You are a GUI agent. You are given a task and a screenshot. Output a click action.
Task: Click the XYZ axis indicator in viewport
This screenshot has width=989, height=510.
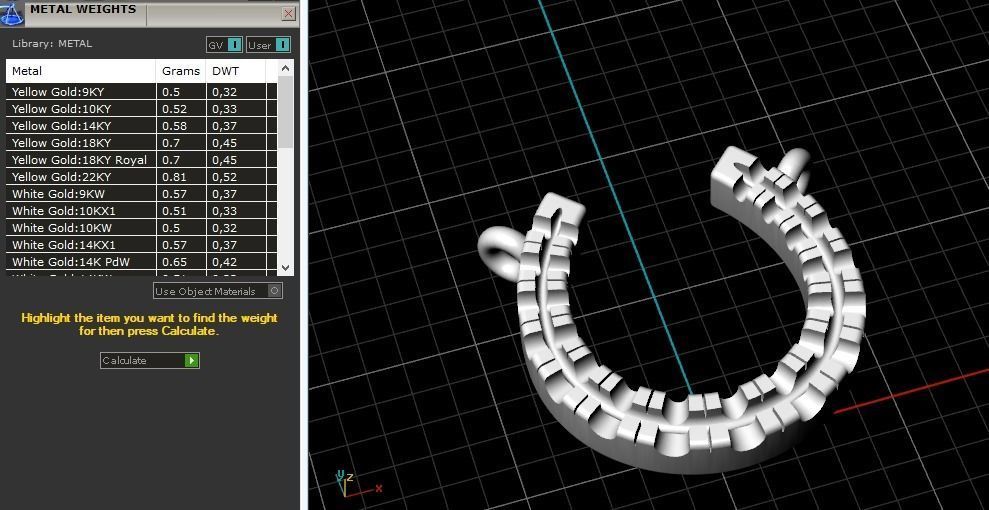point(357,484)
